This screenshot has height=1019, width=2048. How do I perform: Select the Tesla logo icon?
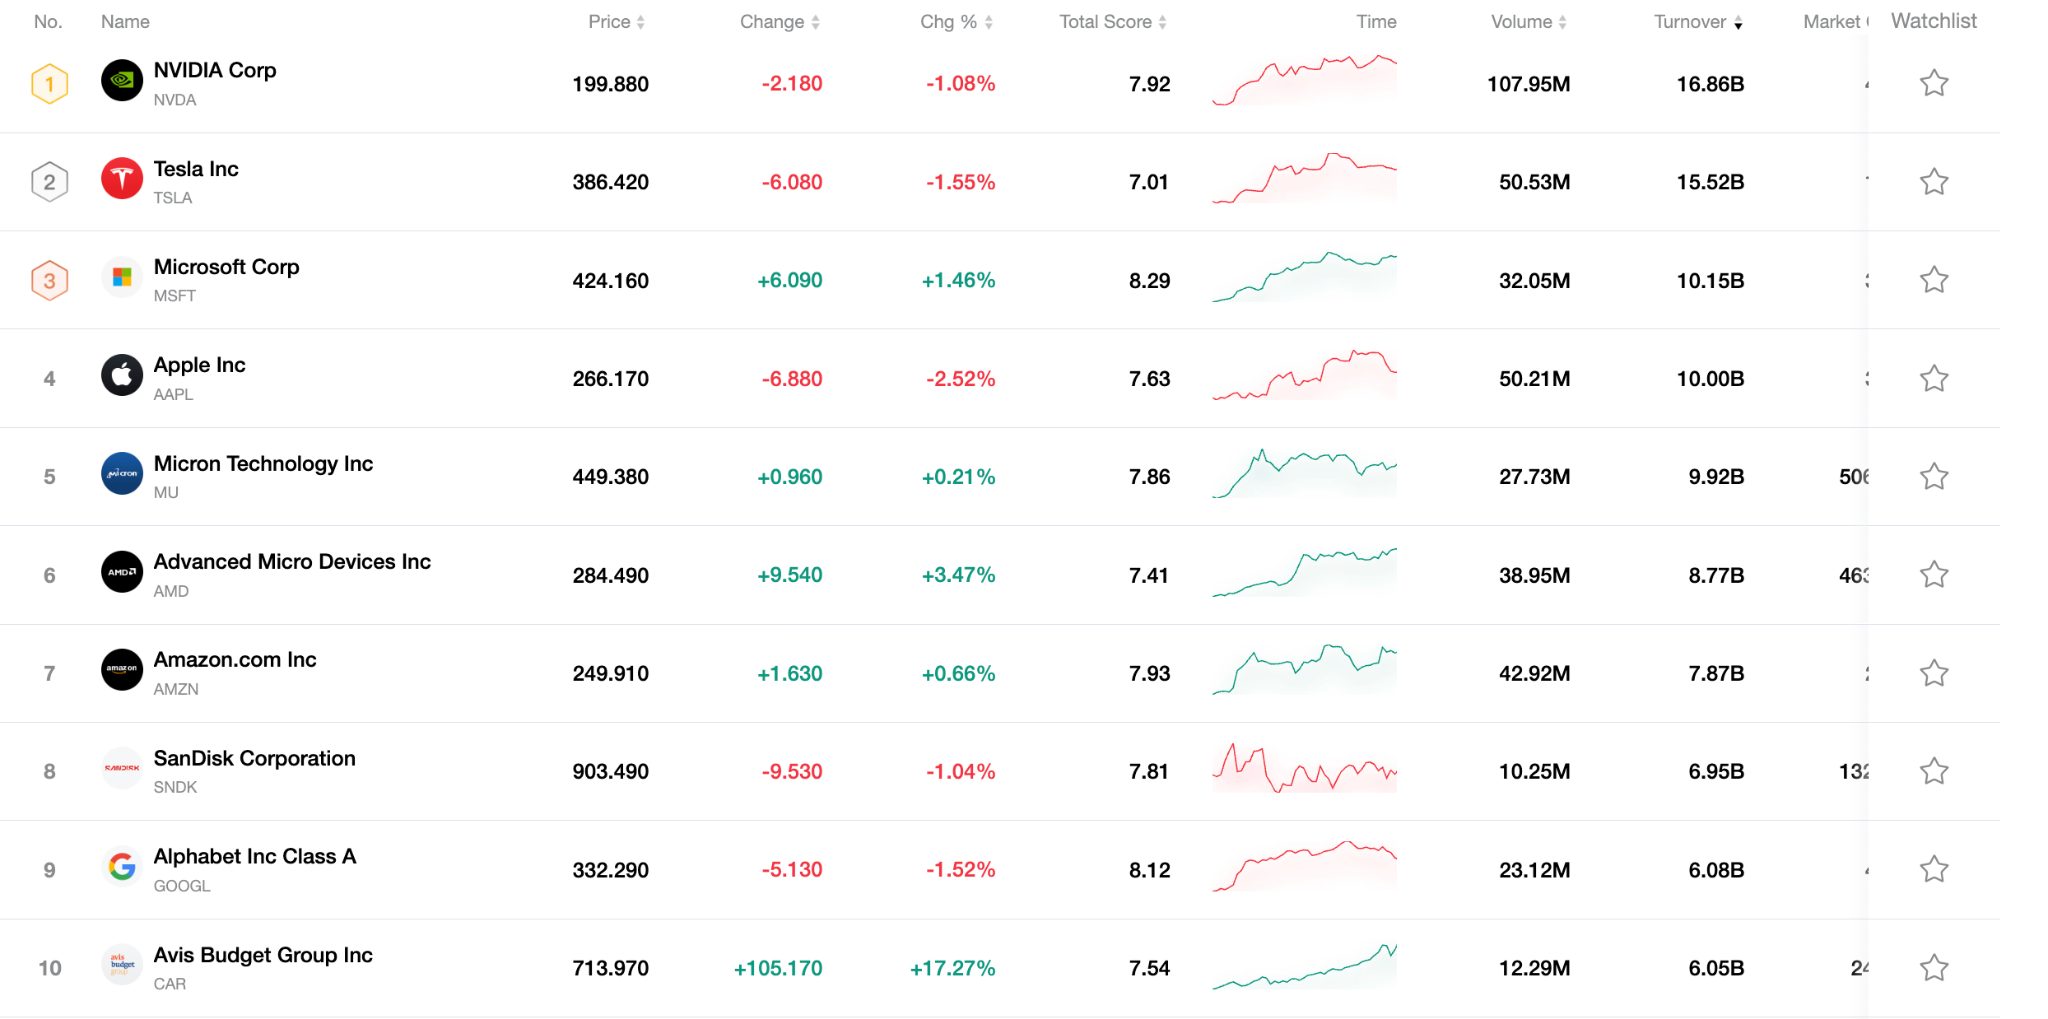point(121,181)
